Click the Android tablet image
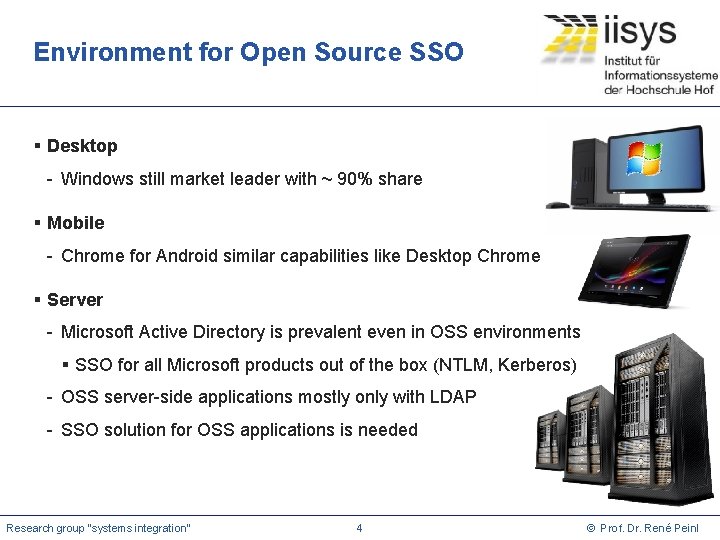Image resolution: width=720 pixels, height=540 pixels. click(635, 270)
